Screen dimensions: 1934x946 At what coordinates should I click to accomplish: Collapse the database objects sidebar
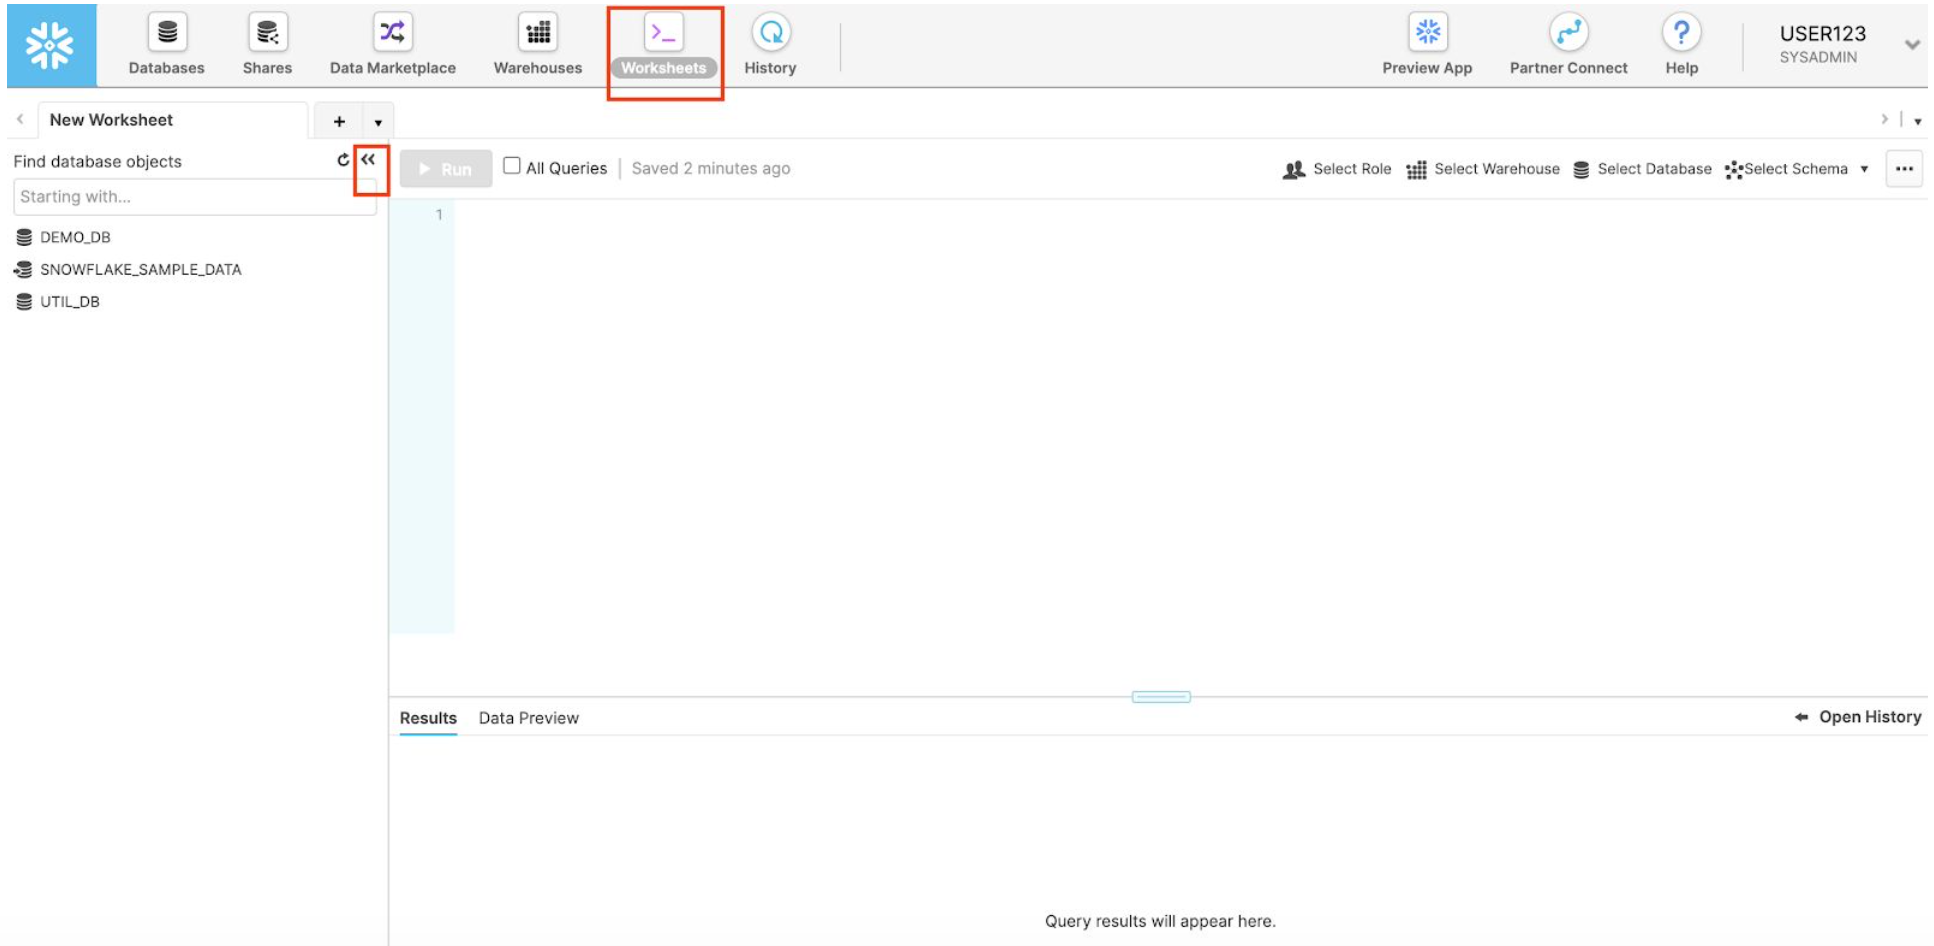[x=369, y=160]
